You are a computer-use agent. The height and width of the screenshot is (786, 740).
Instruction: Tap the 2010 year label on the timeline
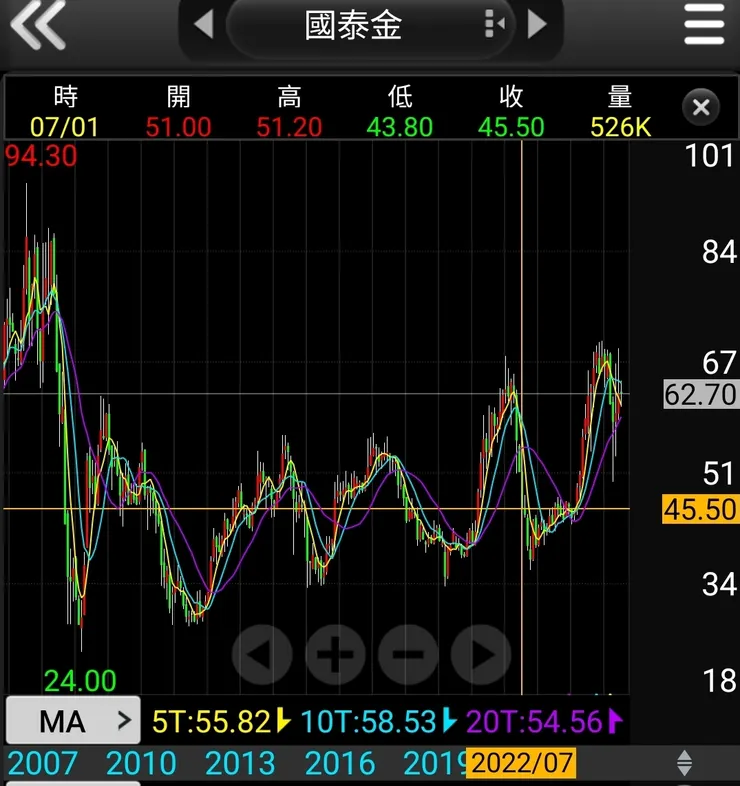click(141, 763)
